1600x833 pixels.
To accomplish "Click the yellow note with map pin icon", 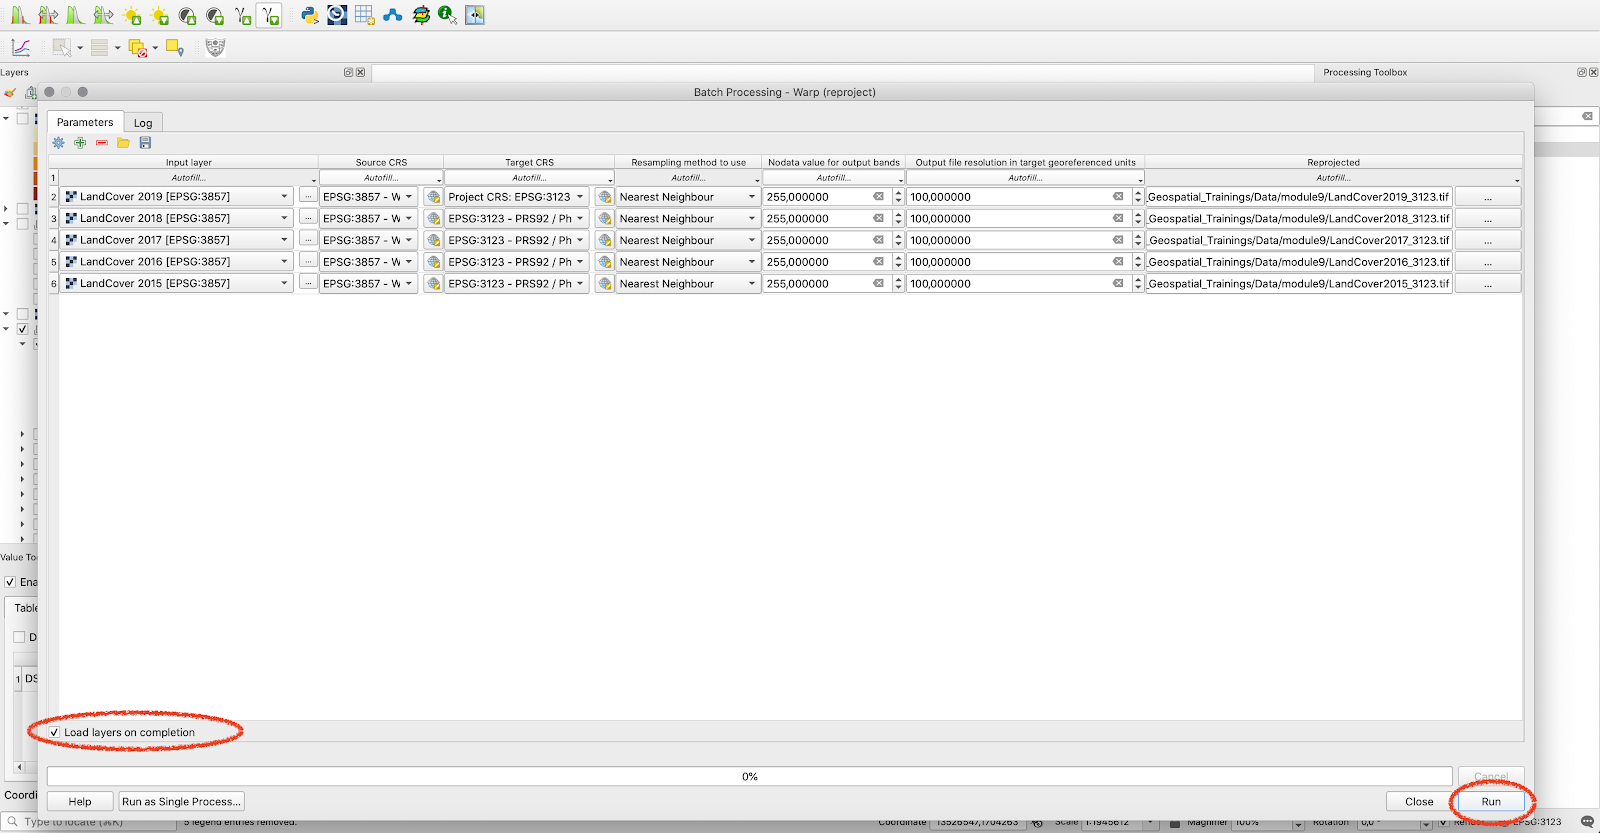I will tap(175, 47).
